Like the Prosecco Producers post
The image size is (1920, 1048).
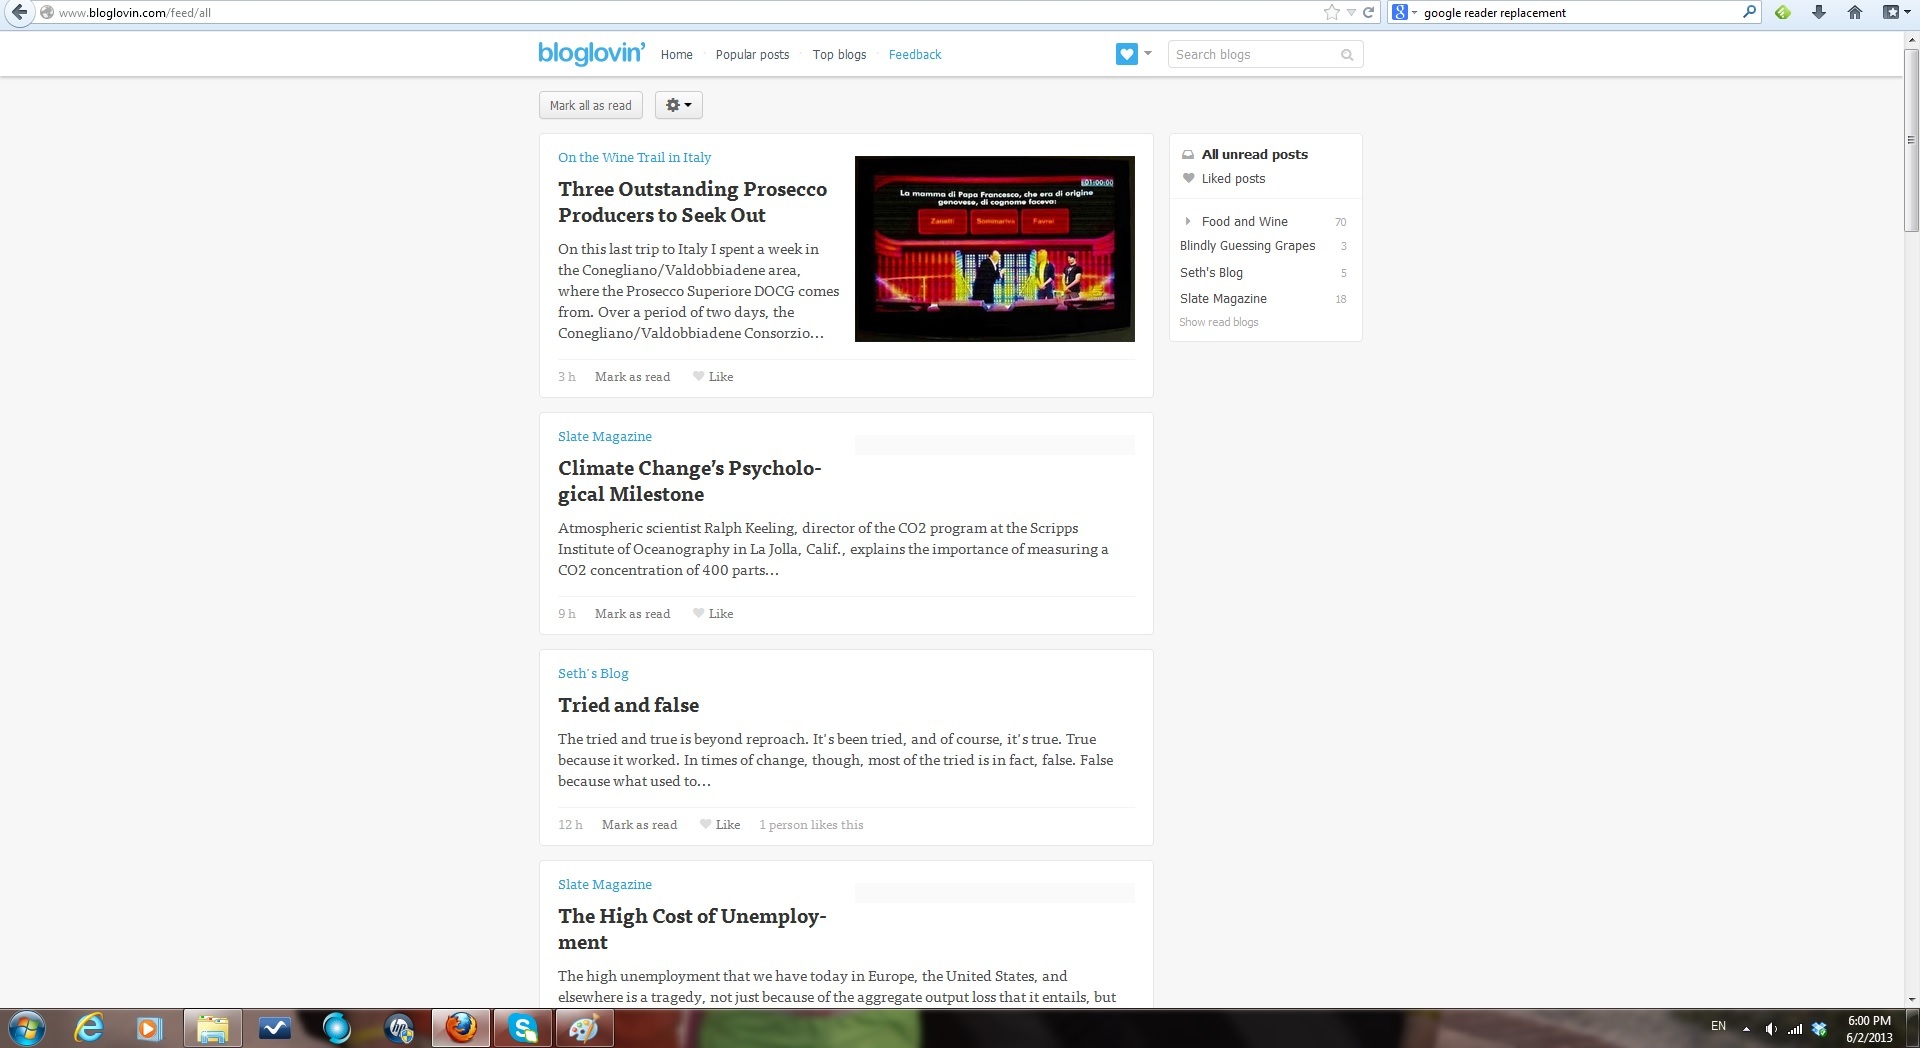pos(713,377)
